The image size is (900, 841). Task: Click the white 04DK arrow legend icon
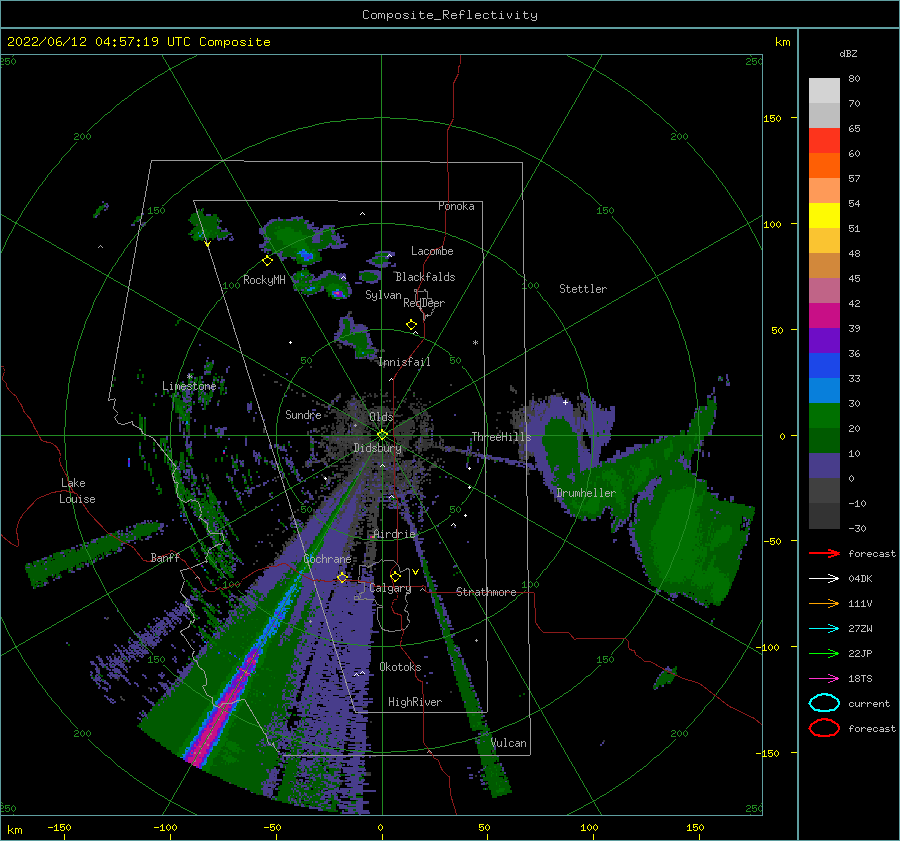824,579
